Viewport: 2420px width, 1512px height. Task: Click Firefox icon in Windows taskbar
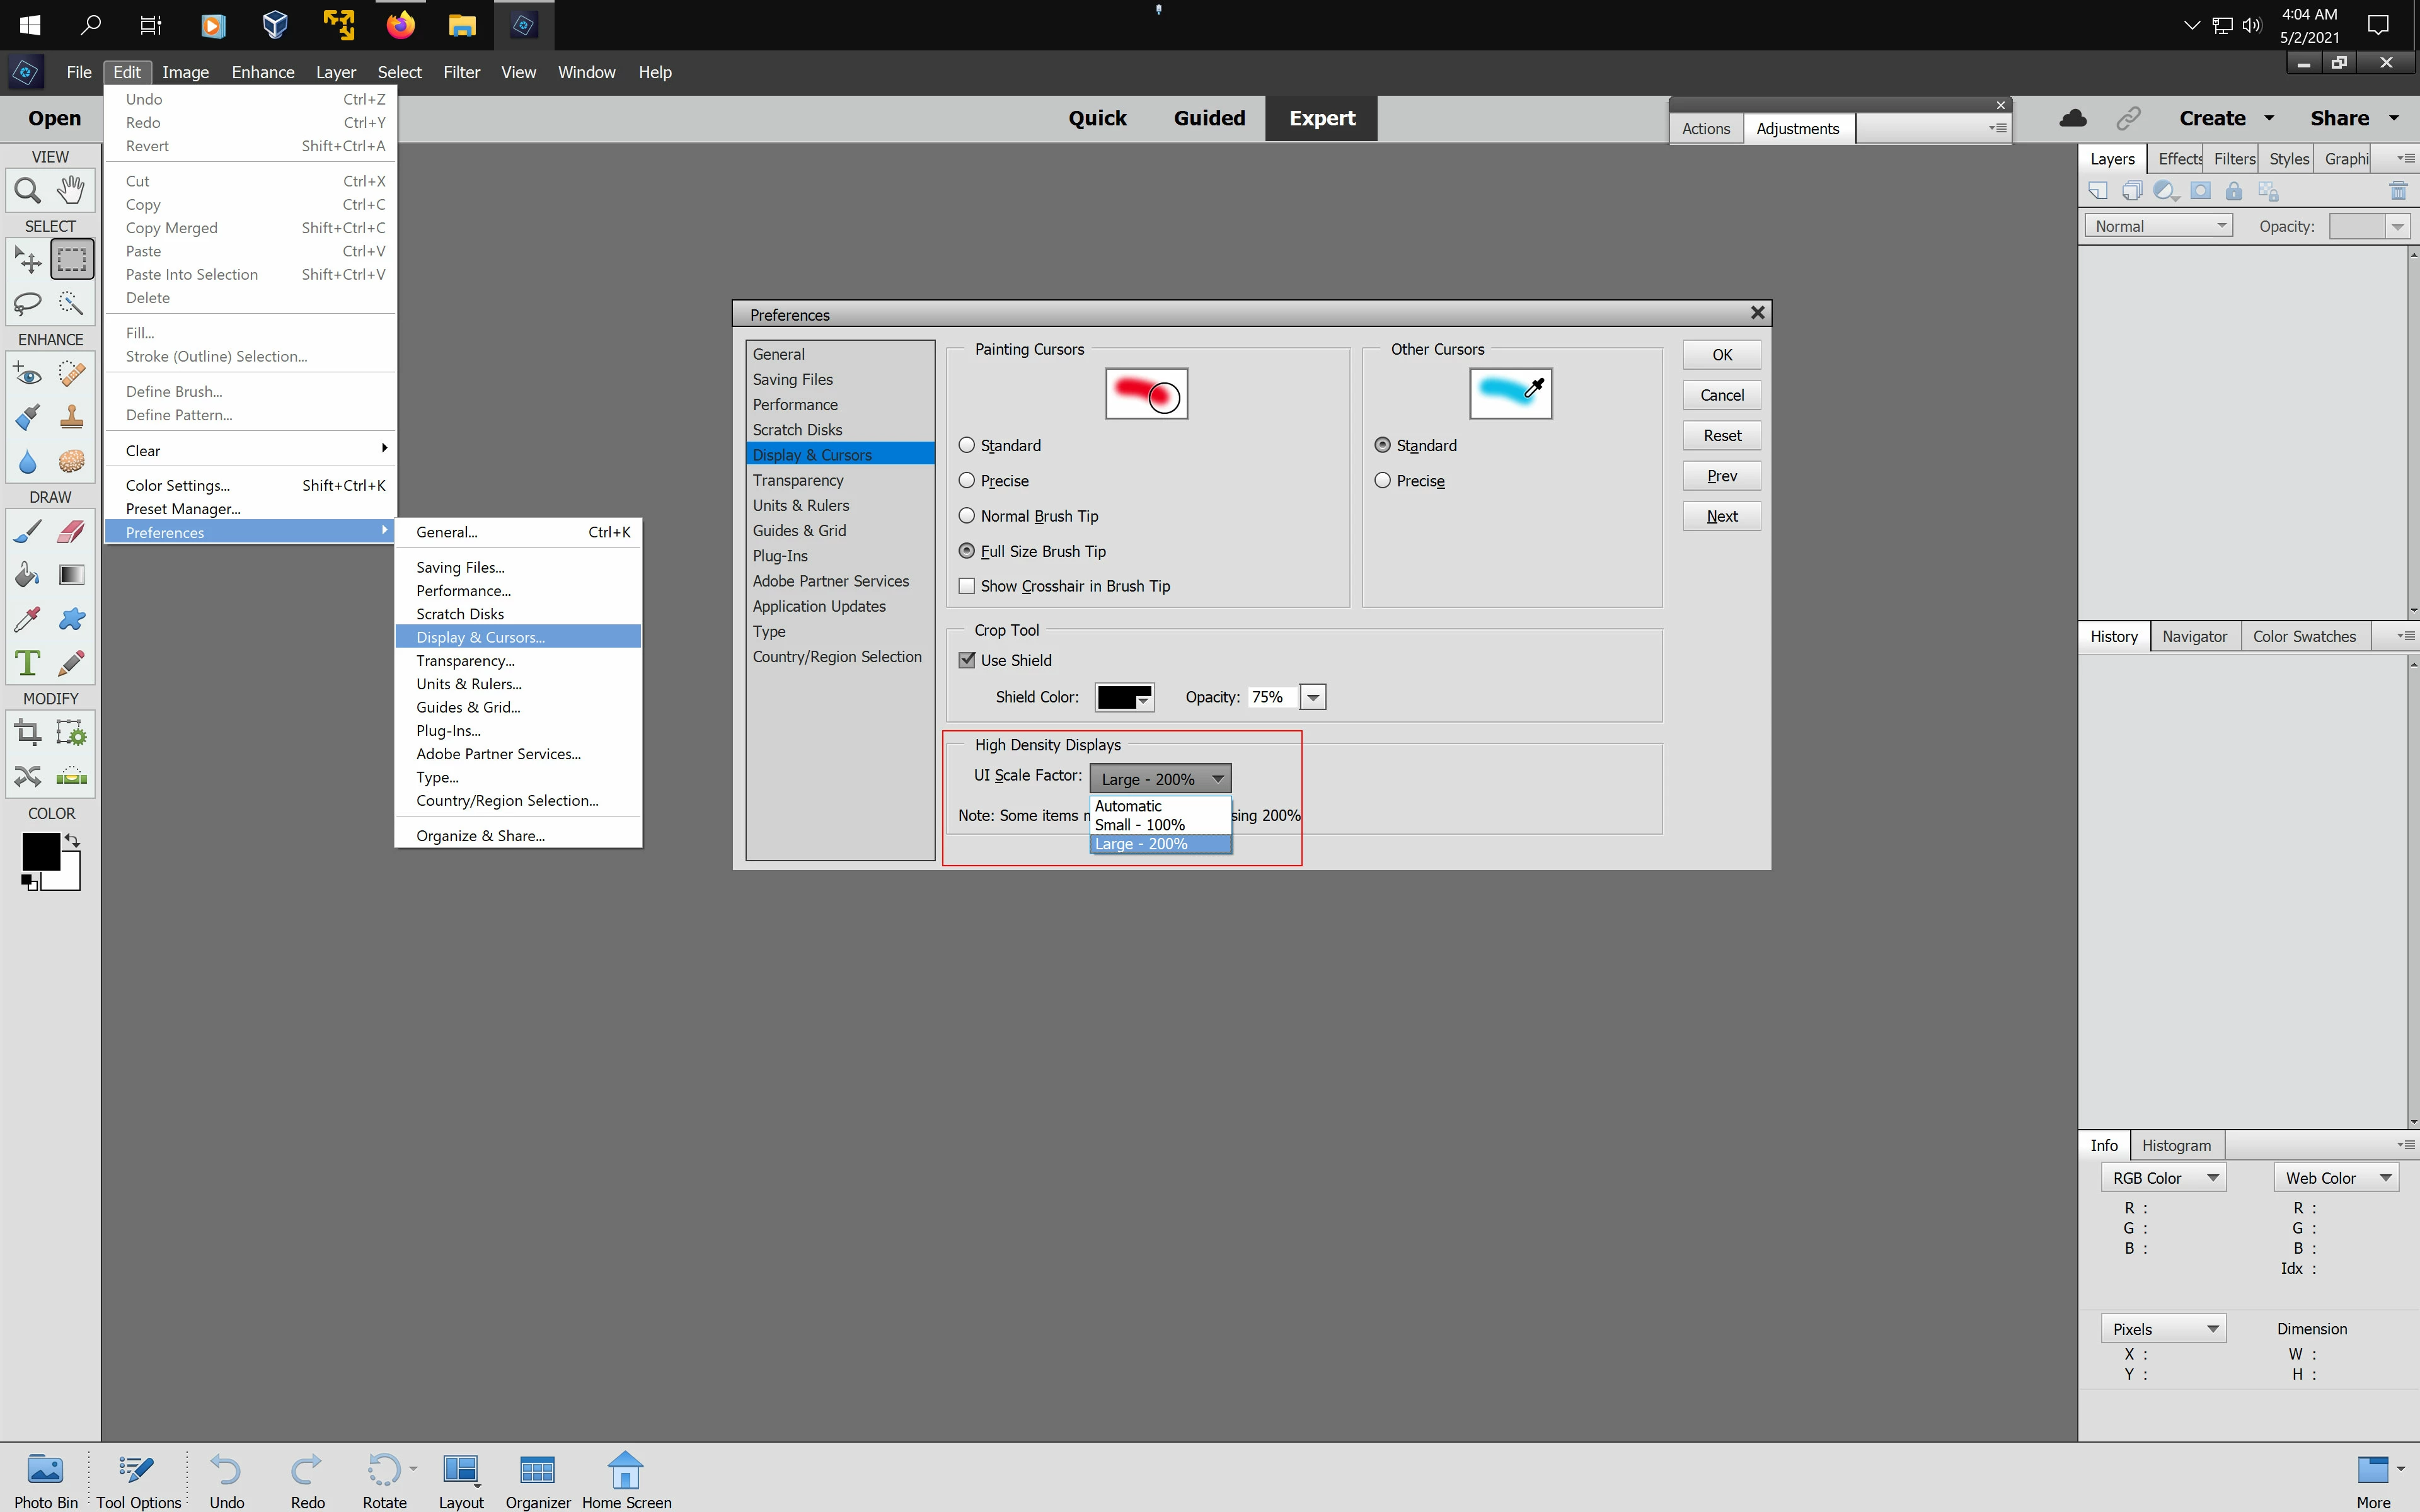pyautogui.click(x=400, y=25)
